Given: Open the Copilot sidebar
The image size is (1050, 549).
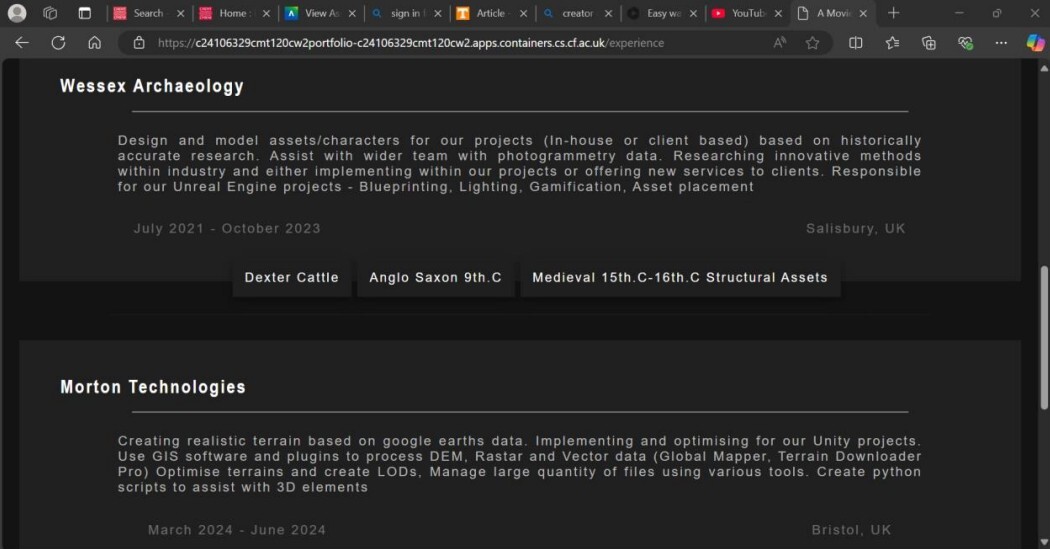Looking at the screenshot, I should click(x=1035, y=43).
